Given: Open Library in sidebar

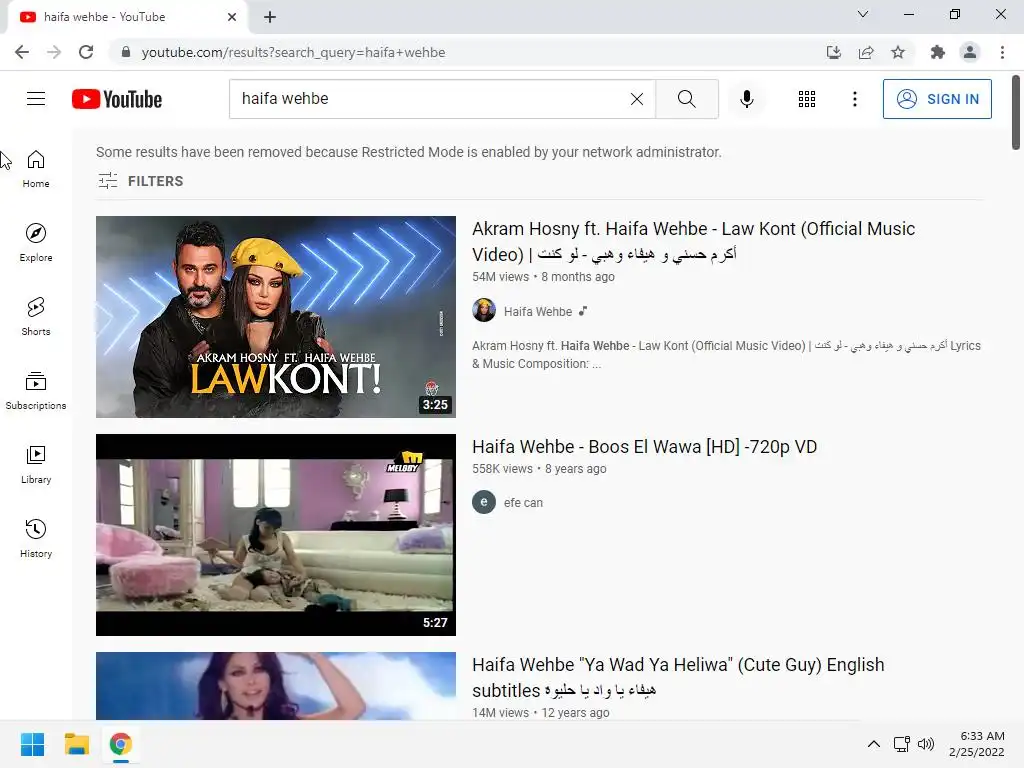Looking at the screenshot, I should pos(36,464).
